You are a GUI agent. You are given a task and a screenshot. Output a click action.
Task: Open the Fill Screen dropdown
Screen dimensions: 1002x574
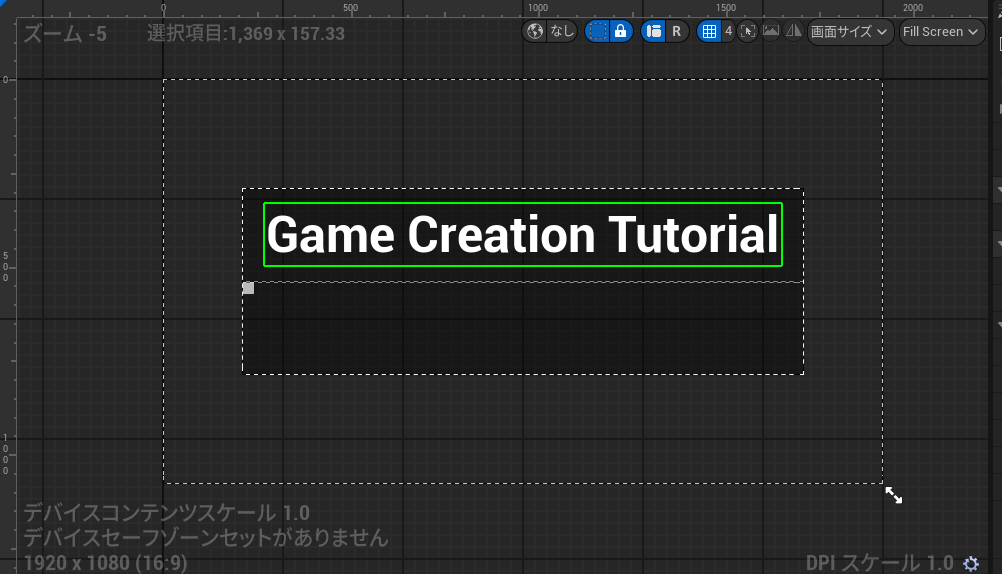[x=941, y=31]
